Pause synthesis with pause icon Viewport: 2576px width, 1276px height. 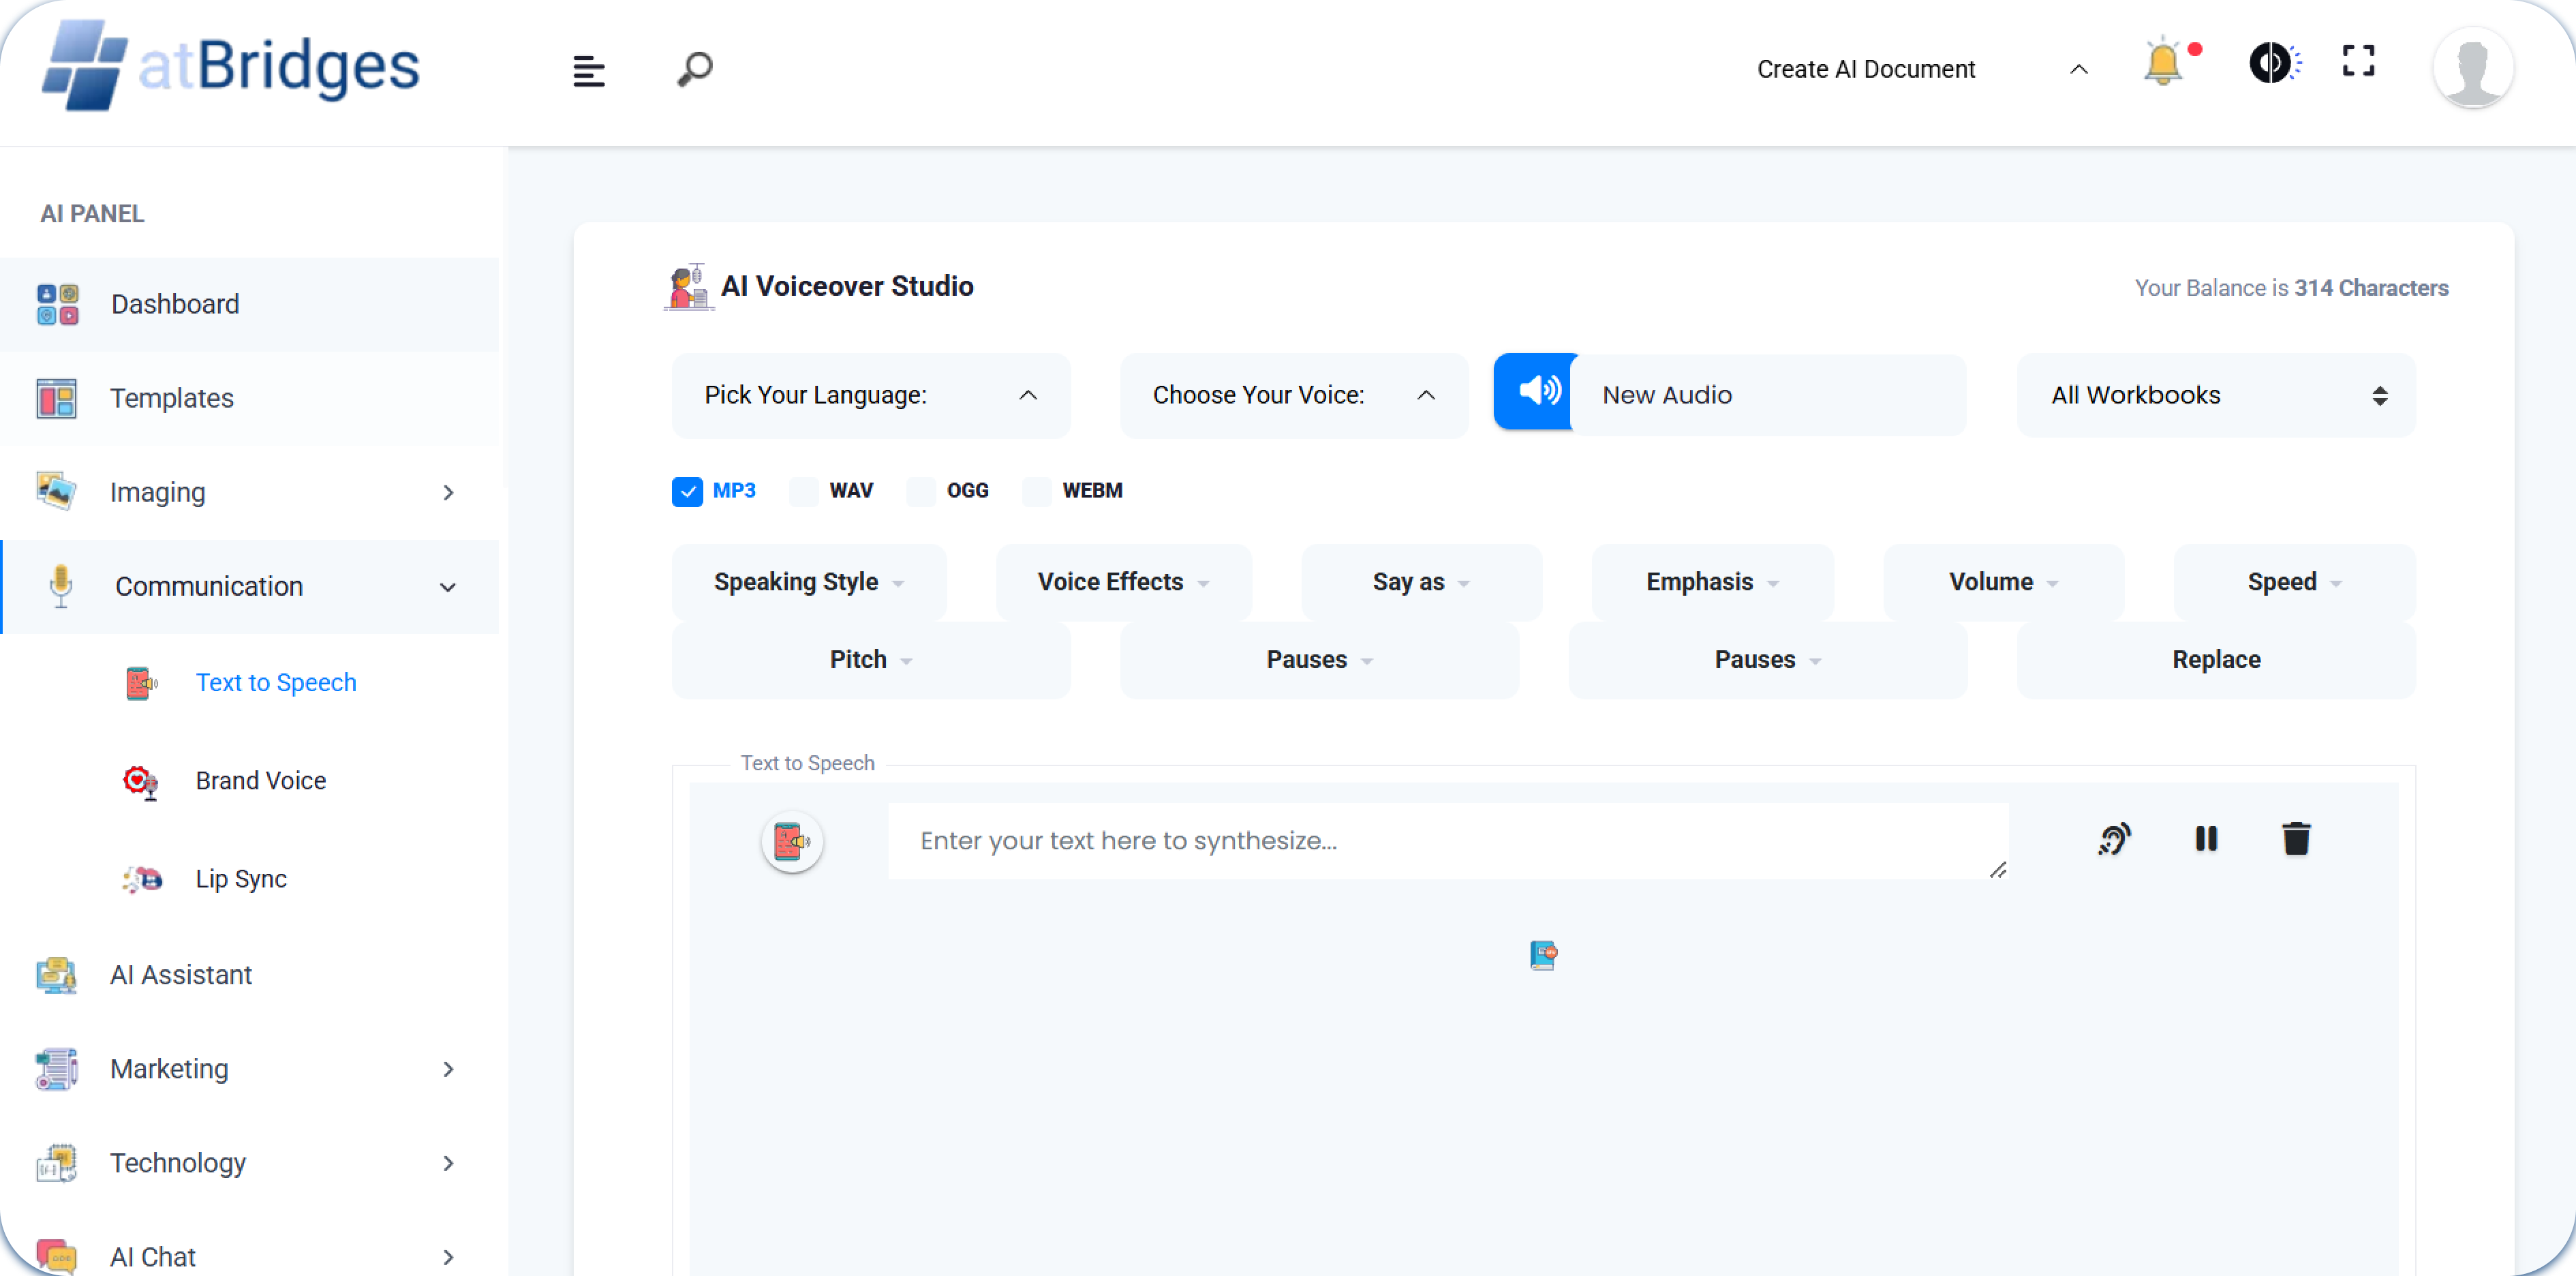[x=2206, y=839]
